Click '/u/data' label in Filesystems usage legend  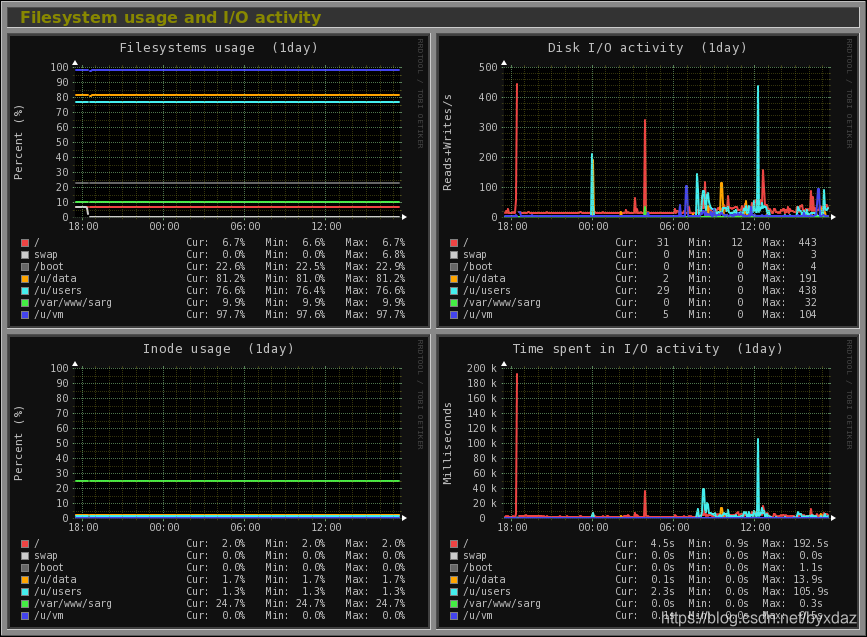(55, 279)
